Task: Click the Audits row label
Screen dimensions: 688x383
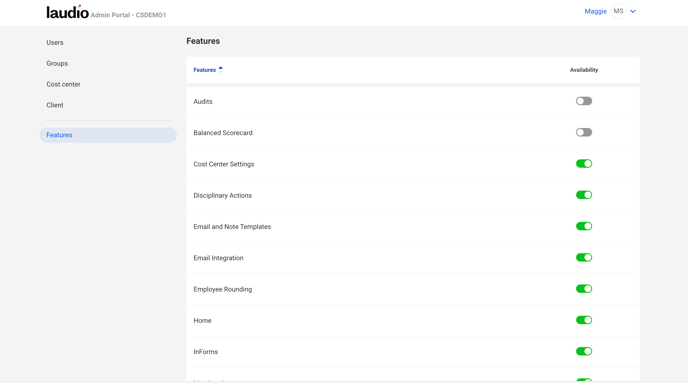Action: (203, 101)
